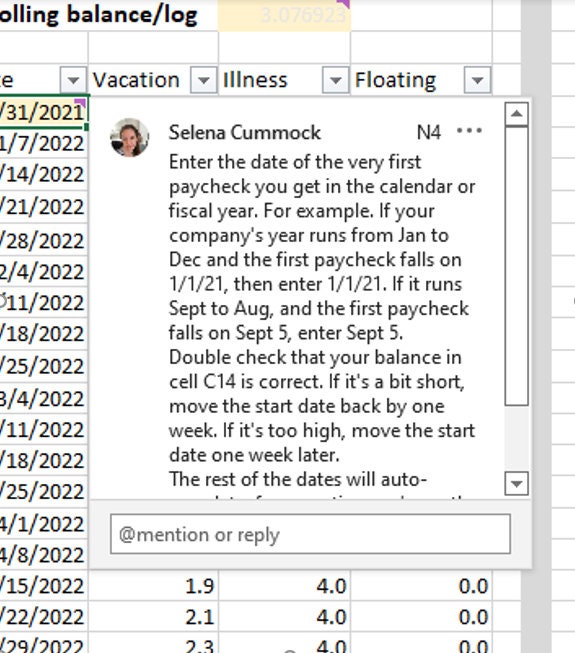Open the Illness column filter dropdown
The width and height of the screenshot is (575, 653).
(336, 80)
